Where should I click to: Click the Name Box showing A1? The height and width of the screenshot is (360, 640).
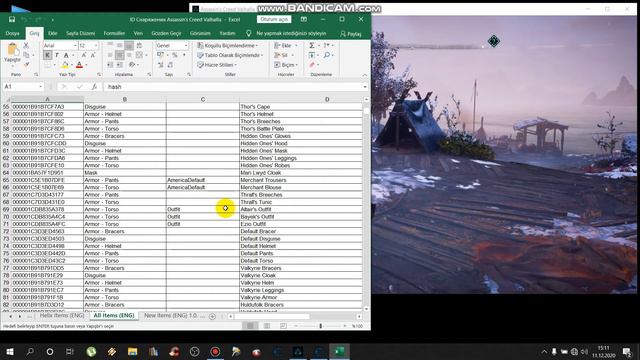click(23, 87)
